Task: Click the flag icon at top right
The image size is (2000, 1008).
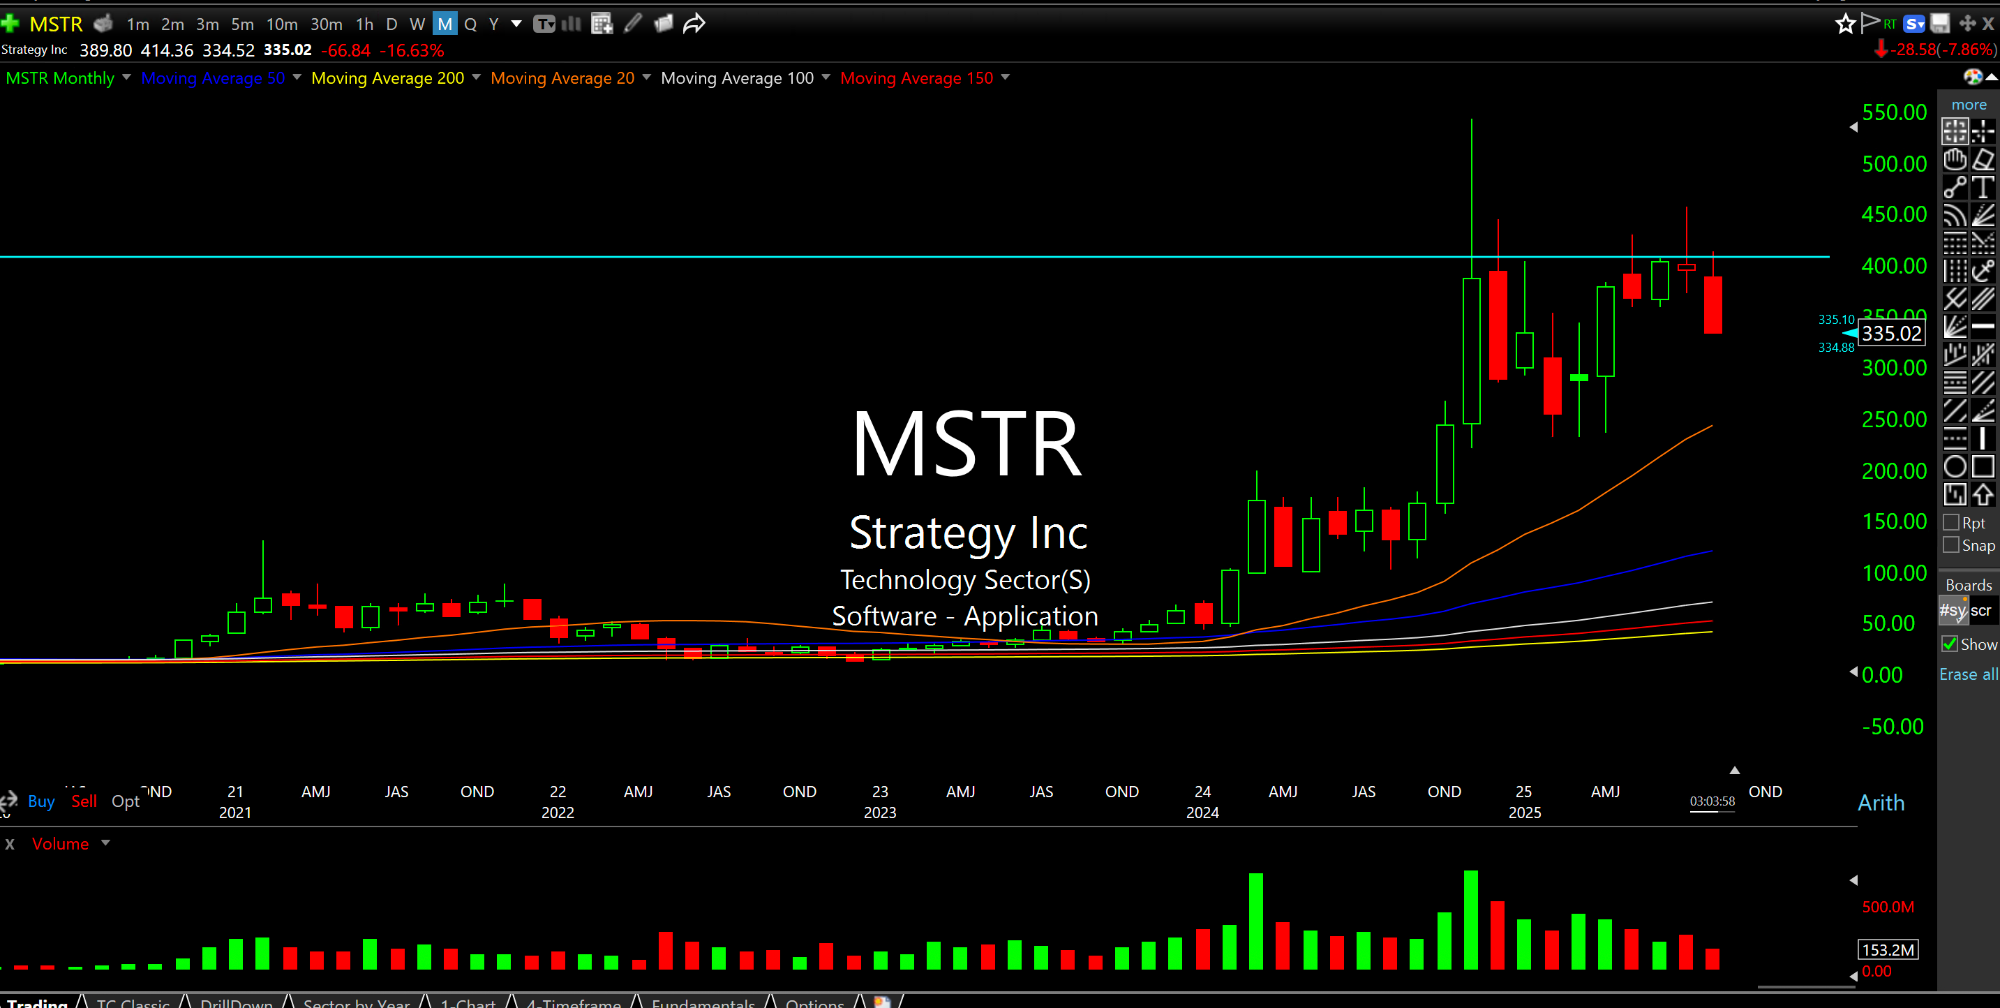Action: 1870,22
